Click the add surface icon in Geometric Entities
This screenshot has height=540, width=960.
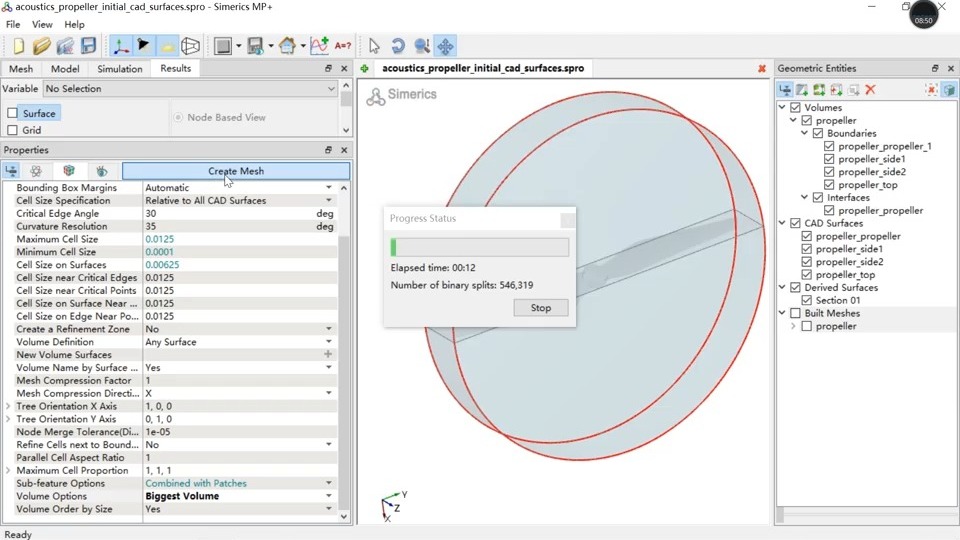[x=802, y=90]
